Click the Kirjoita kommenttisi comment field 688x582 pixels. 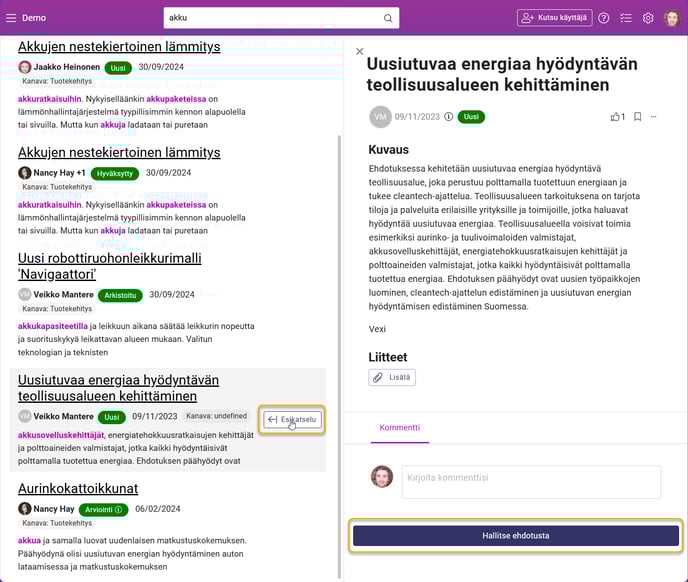(531, 482)
